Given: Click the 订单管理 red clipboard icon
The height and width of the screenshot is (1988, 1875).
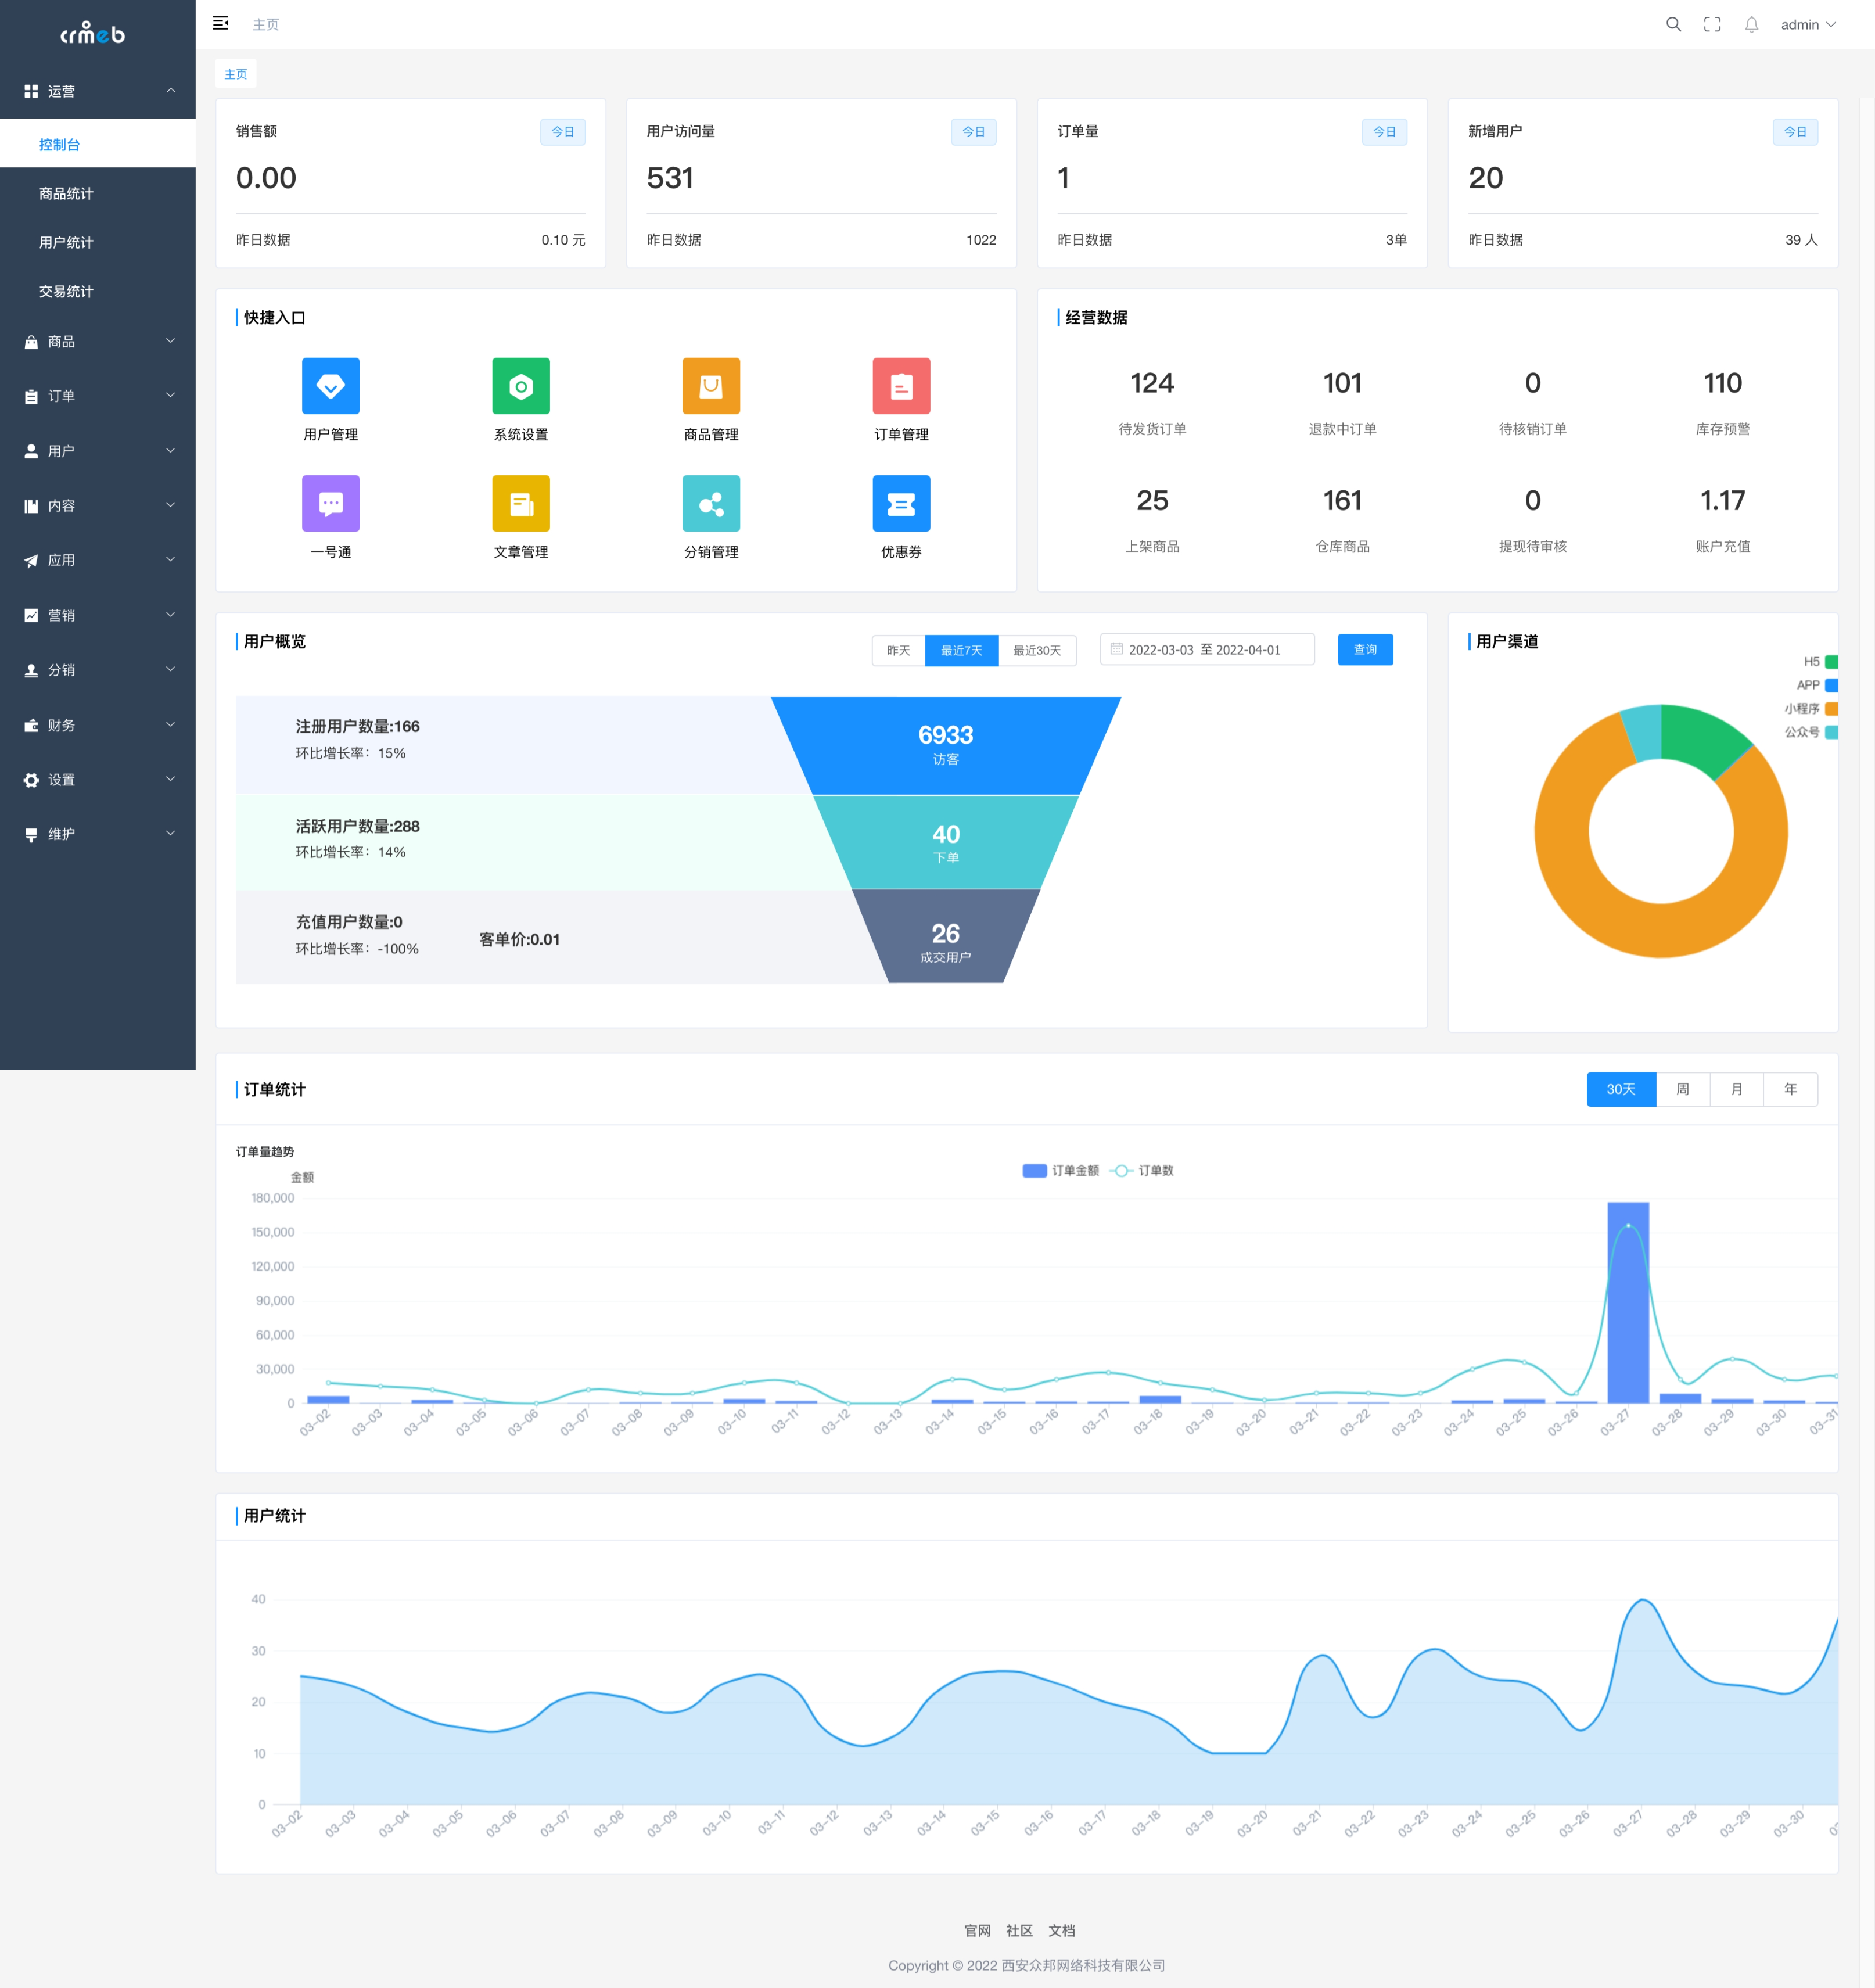Looking at the screenshot, I should pos(901,386).
